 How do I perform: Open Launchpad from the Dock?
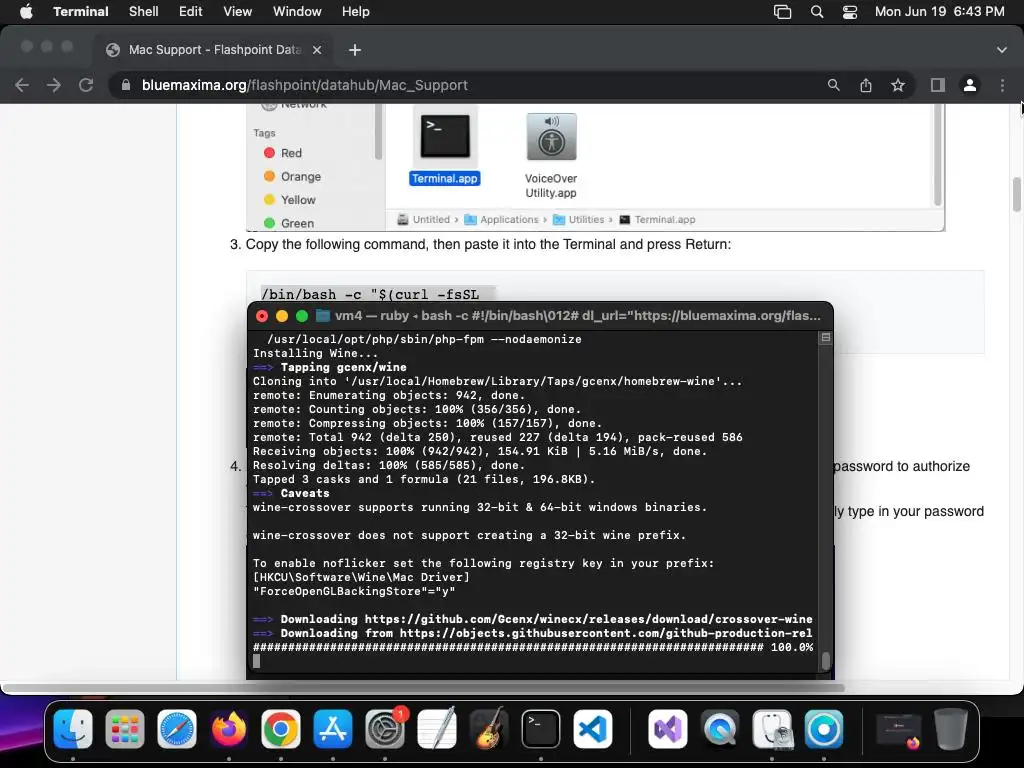125,729
